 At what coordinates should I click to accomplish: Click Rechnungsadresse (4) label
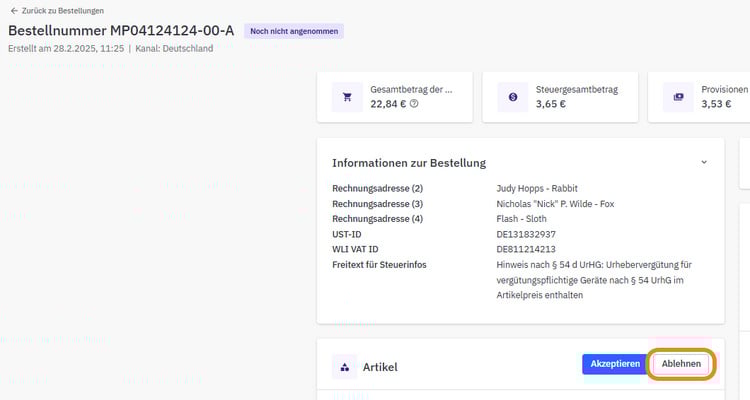click(x=377, y=219)
